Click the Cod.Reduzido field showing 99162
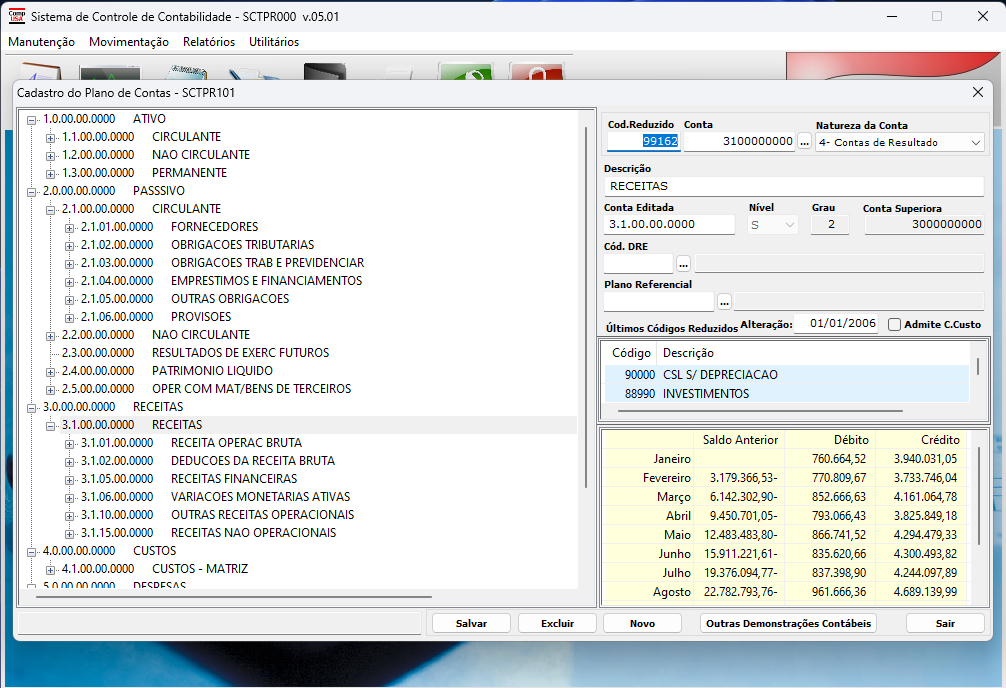The height and width of the screenshot is (688, 1006). pyautogui.click(x=644, y=141)
